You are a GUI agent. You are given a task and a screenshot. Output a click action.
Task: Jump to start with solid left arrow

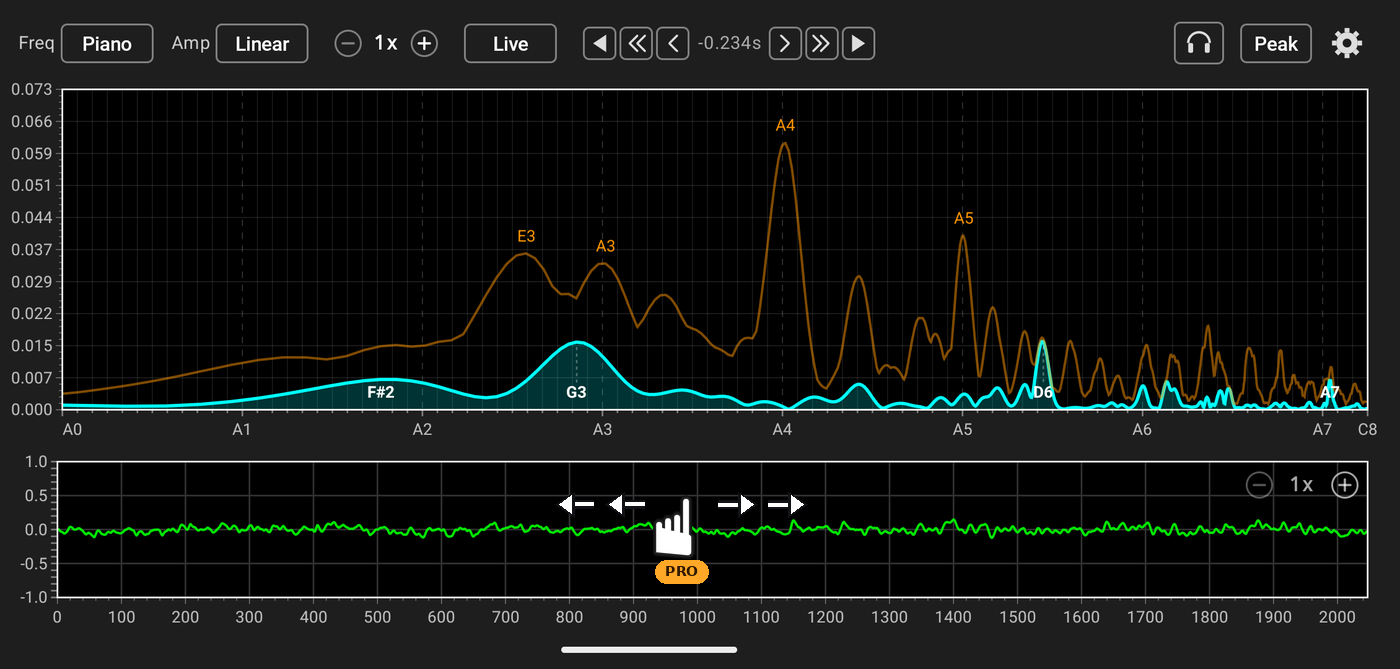point(600,44)
